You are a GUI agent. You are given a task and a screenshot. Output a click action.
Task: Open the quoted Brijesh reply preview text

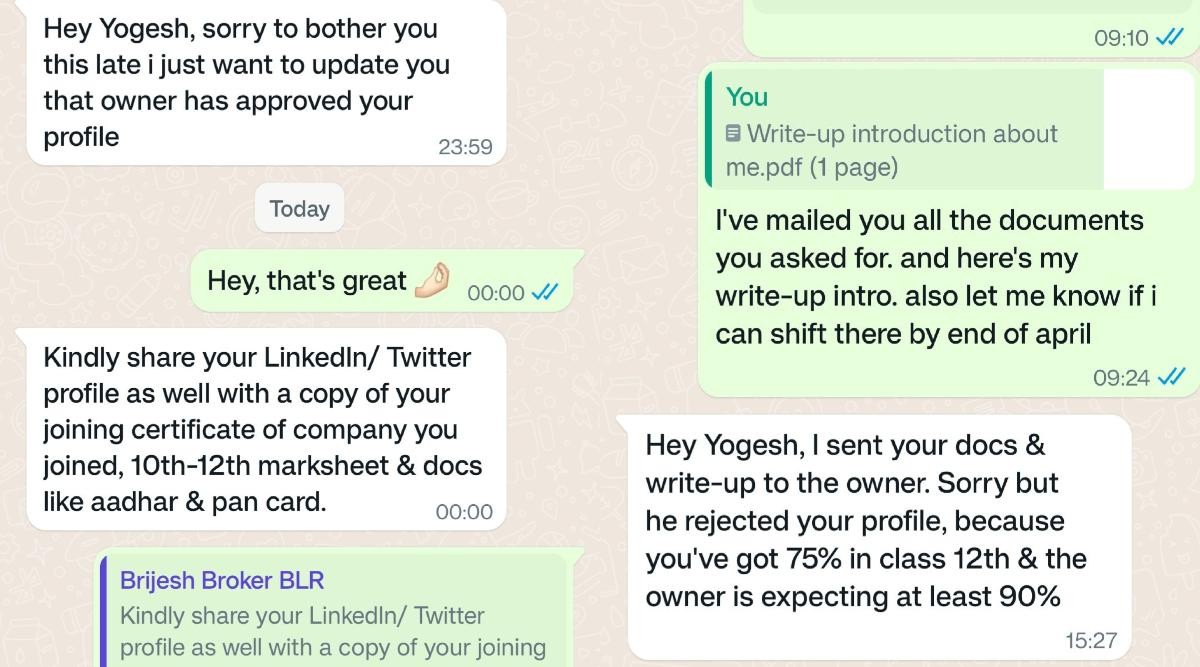click(x=332, y=632)
